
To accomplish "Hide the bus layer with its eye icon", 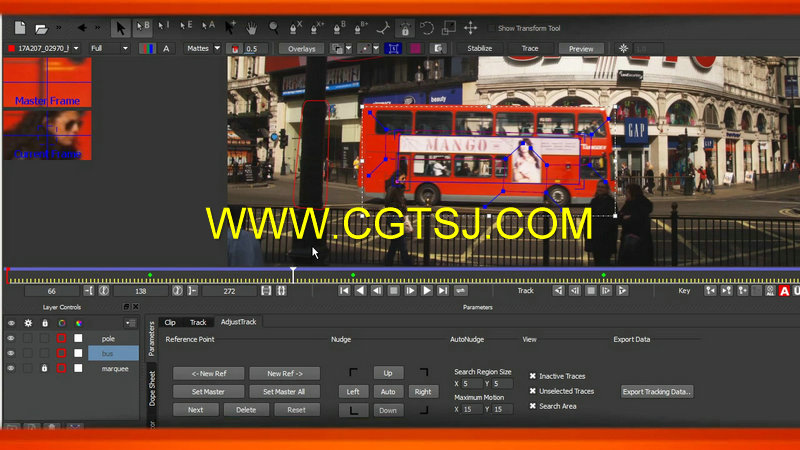I will pos(11,353).
